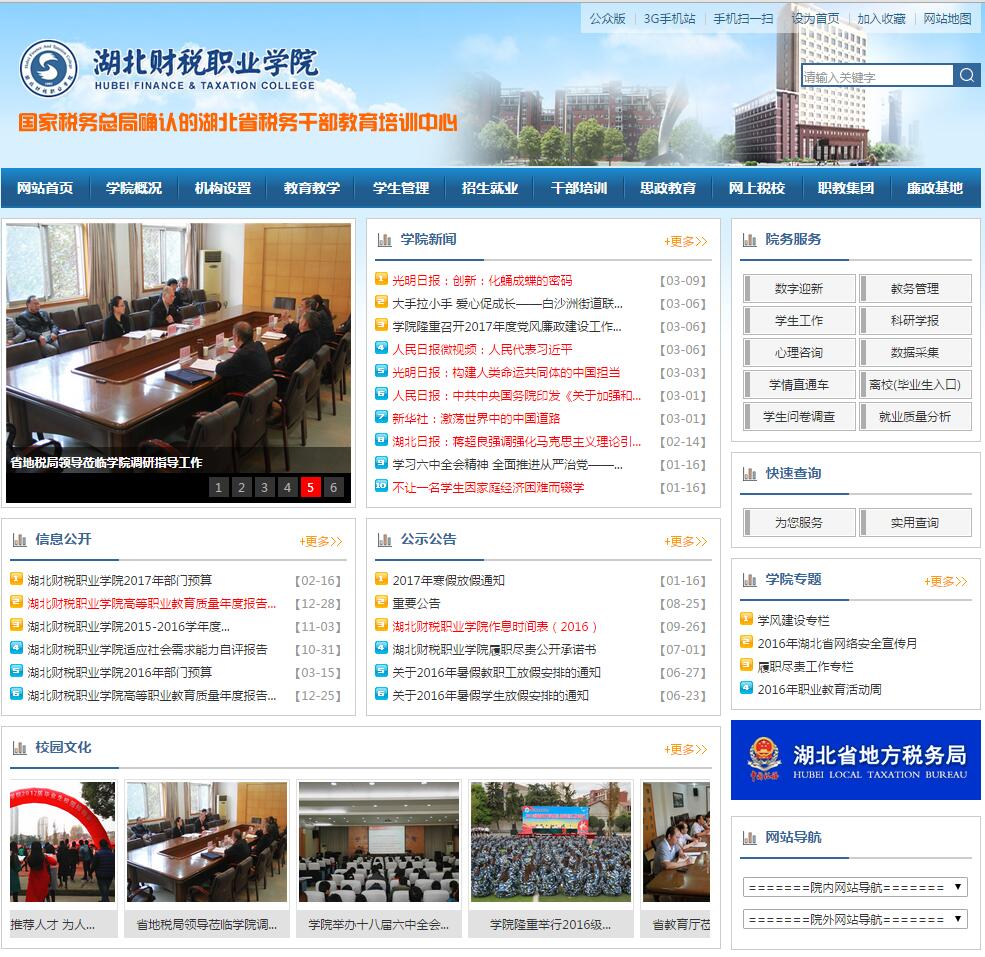Open 3G手机站 link in top bar
The image size is (985, 957).
670,18
